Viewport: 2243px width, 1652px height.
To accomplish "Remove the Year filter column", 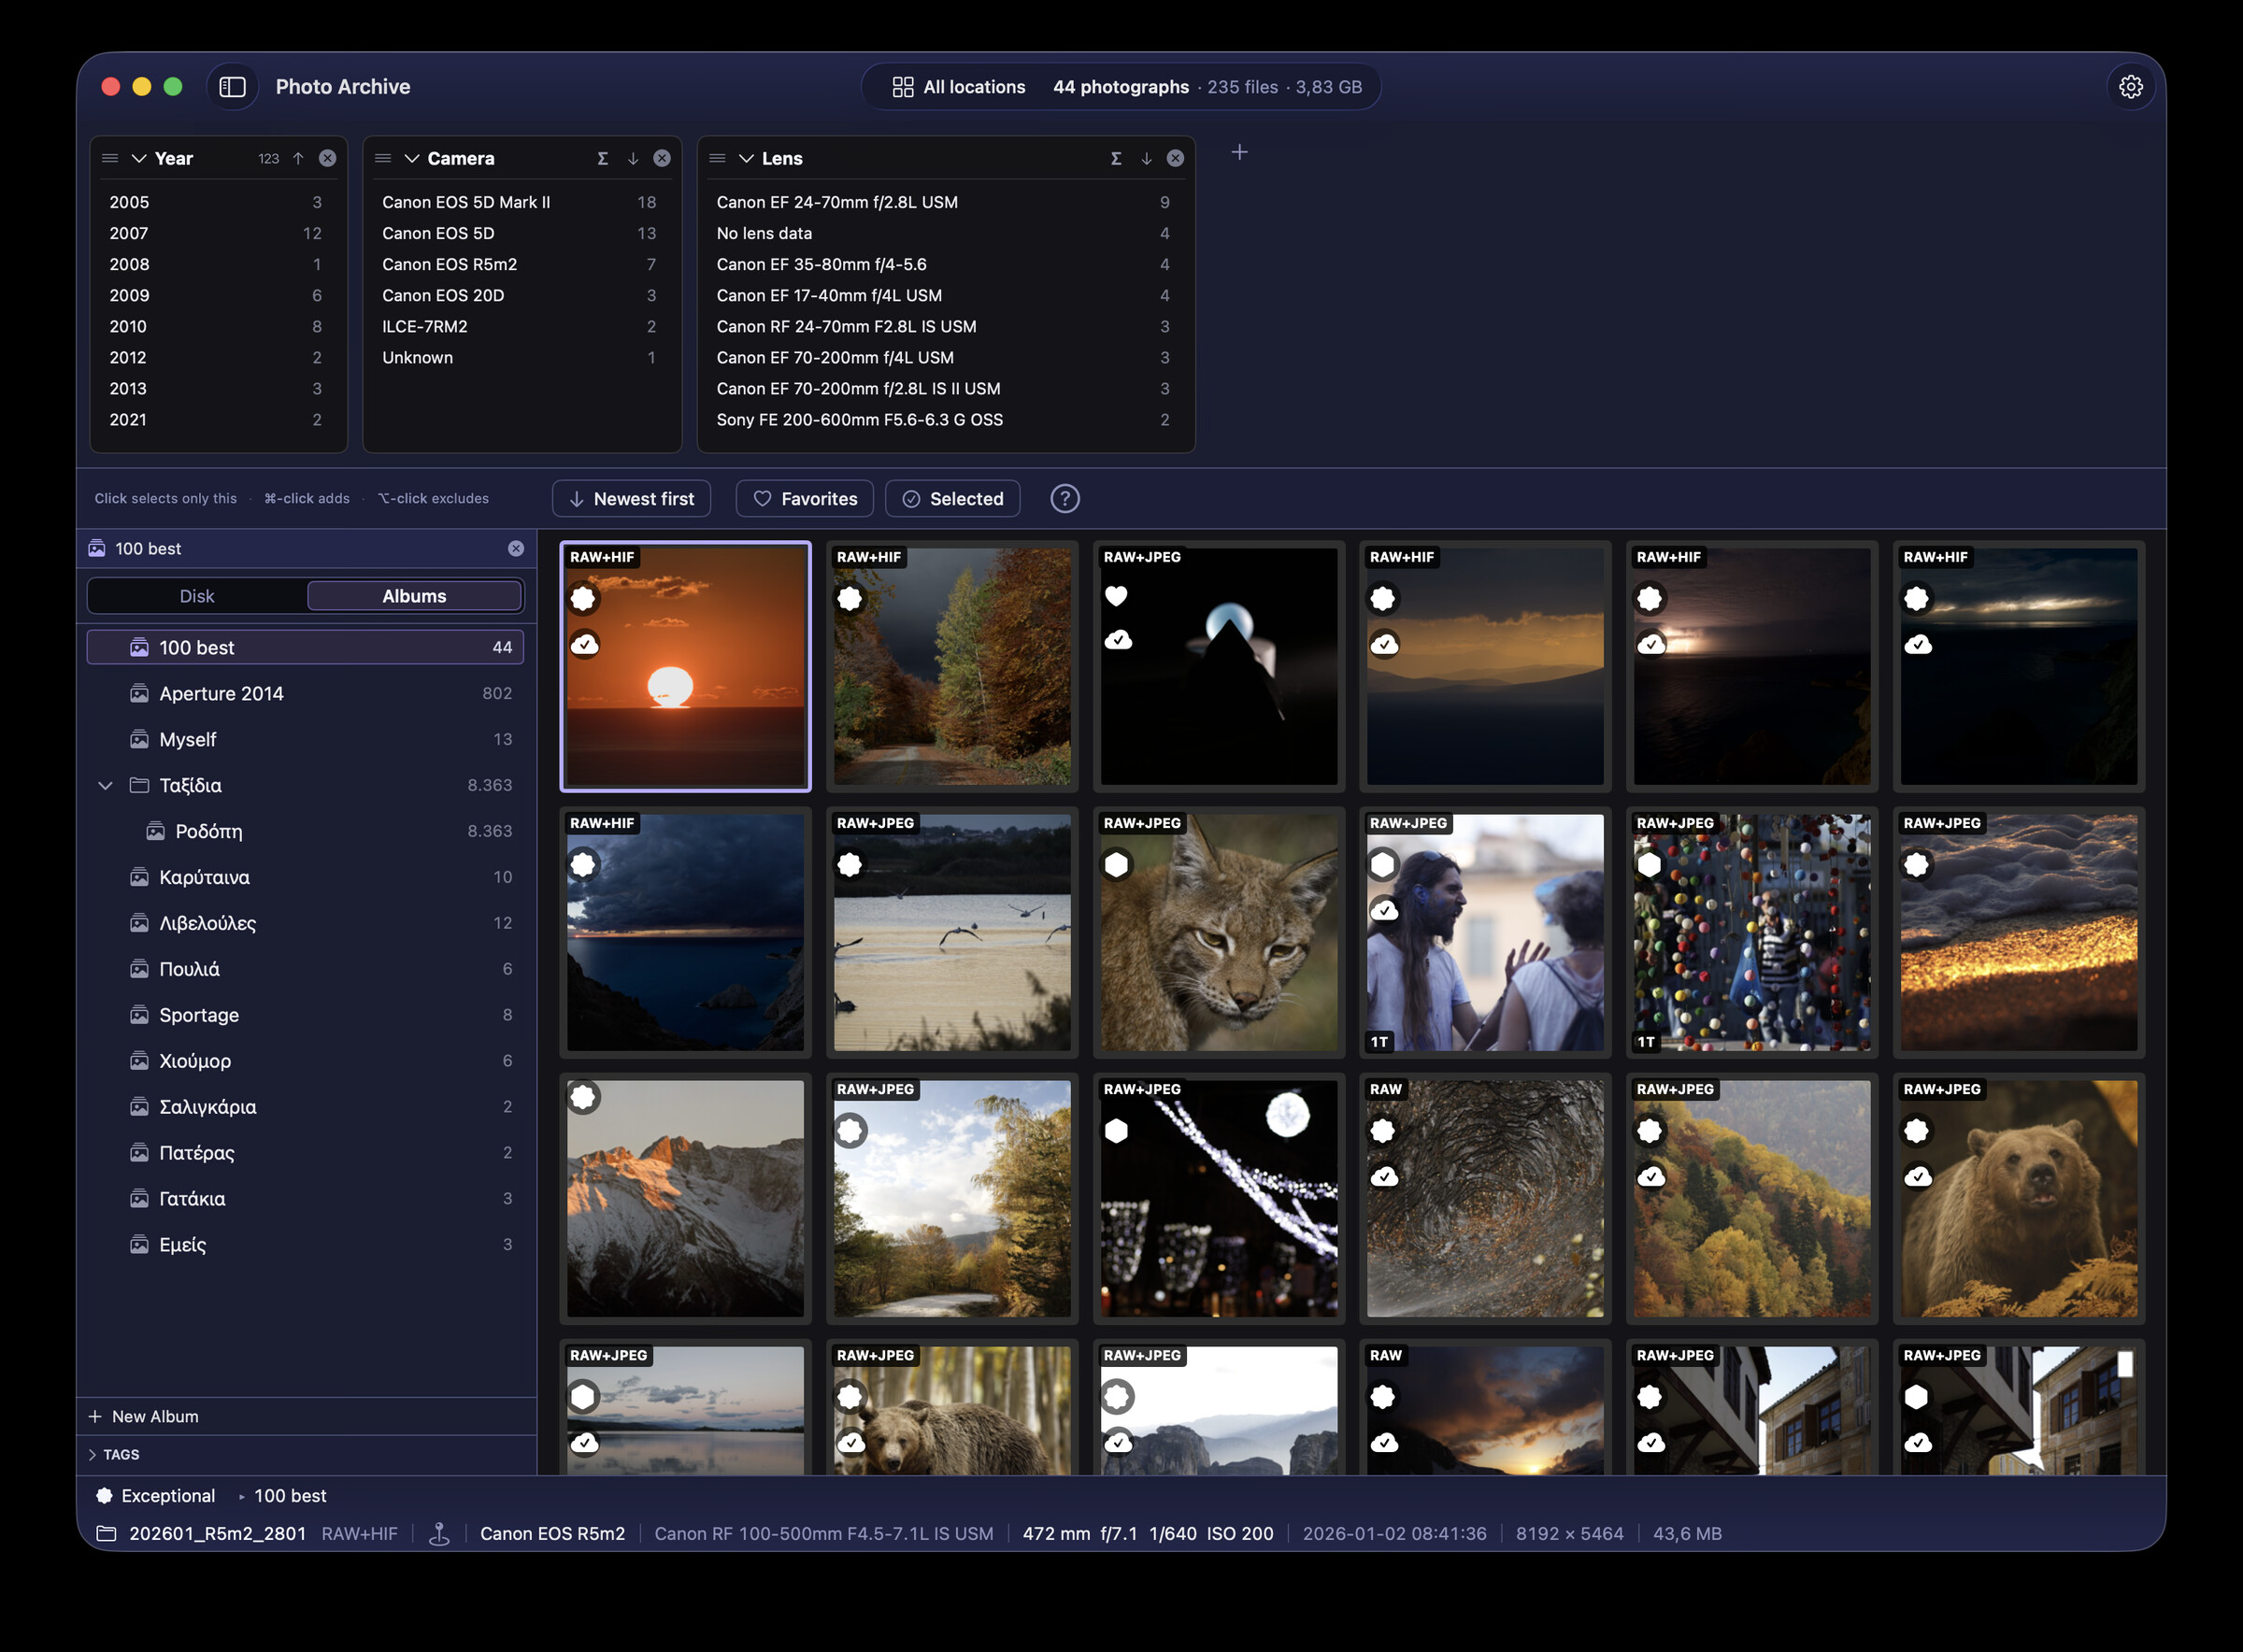I will [327, 158].
